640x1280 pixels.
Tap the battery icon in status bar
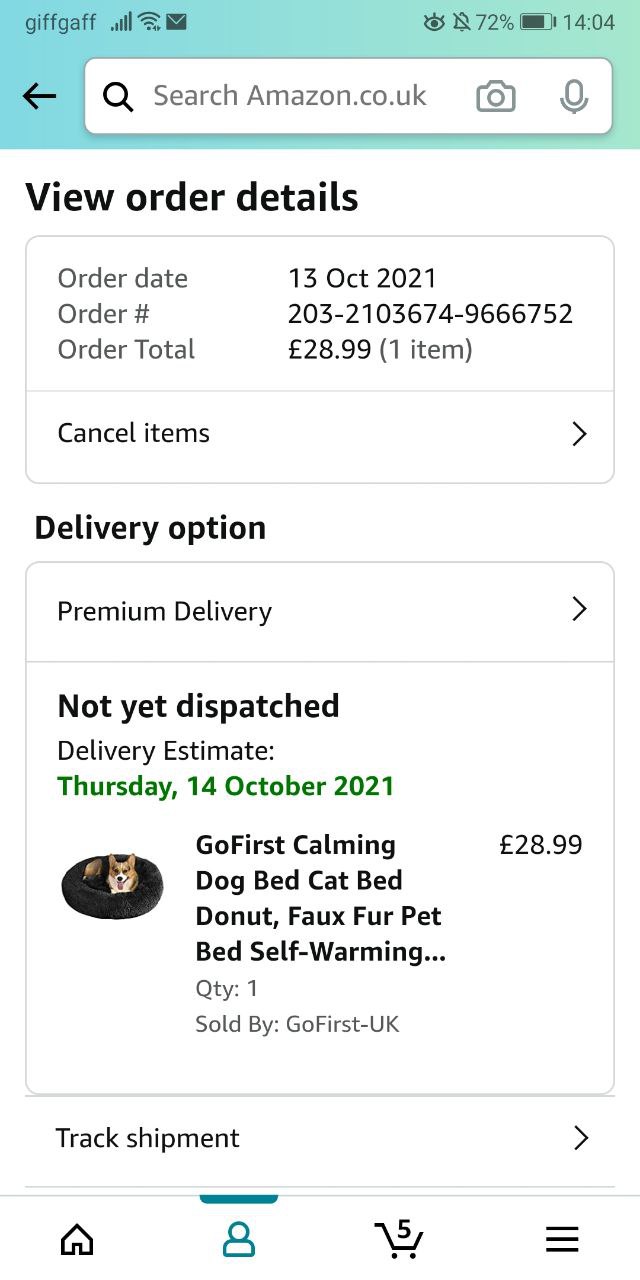(x=538, y=22)
